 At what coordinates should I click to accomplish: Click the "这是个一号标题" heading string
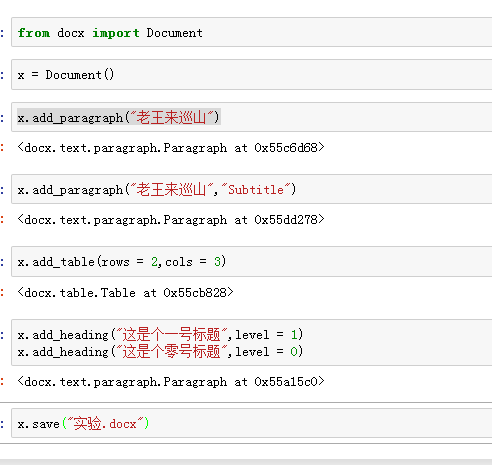[x=171, y=334]
